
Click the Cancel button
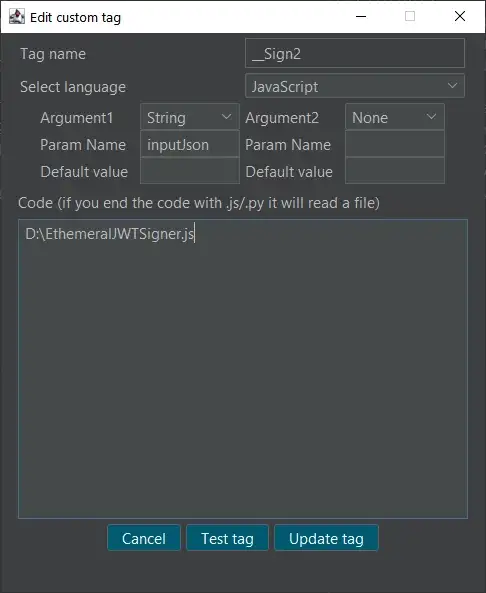click(x=144, y=538)
